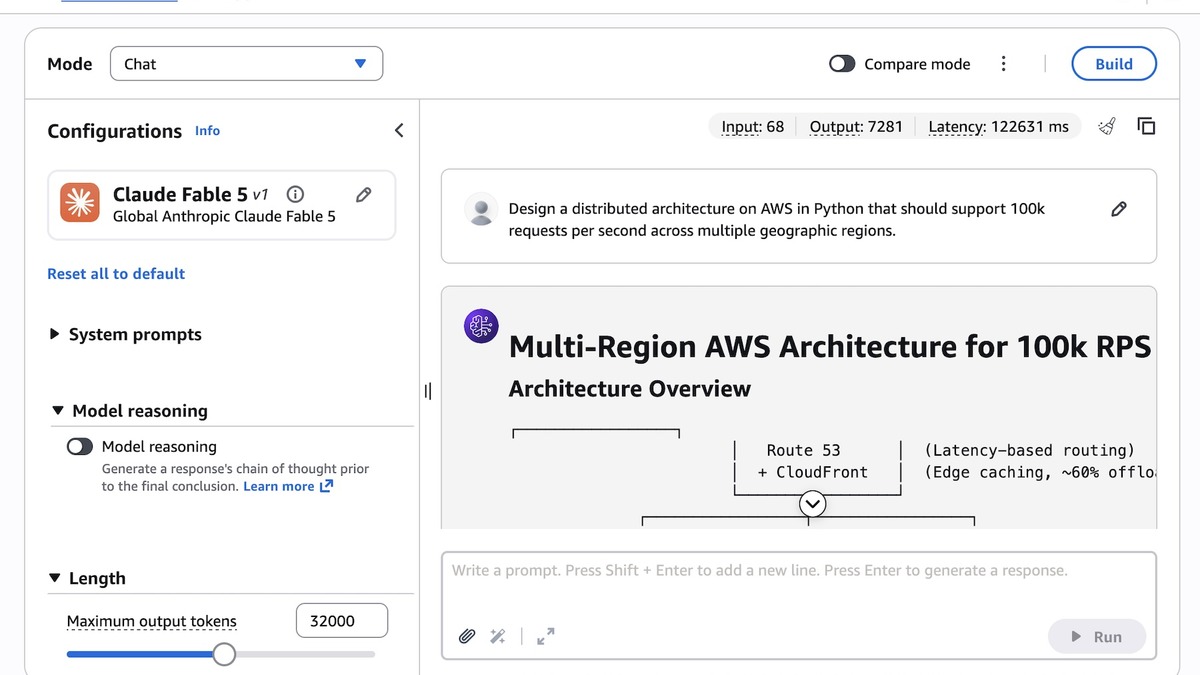Screen dimensions: 1200x675
Task: Open the three-dot more options menu
Action: tap(1003, 64)
